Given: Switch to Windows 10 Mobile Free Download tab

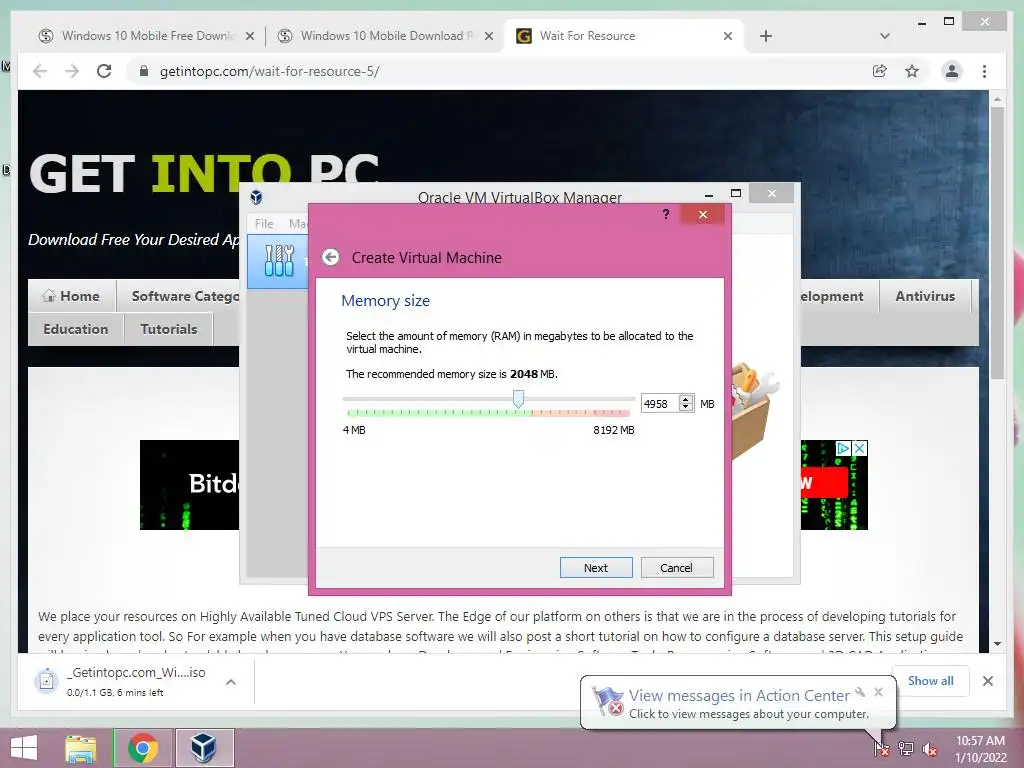Looking at the screenshot, I should point(148,36).
